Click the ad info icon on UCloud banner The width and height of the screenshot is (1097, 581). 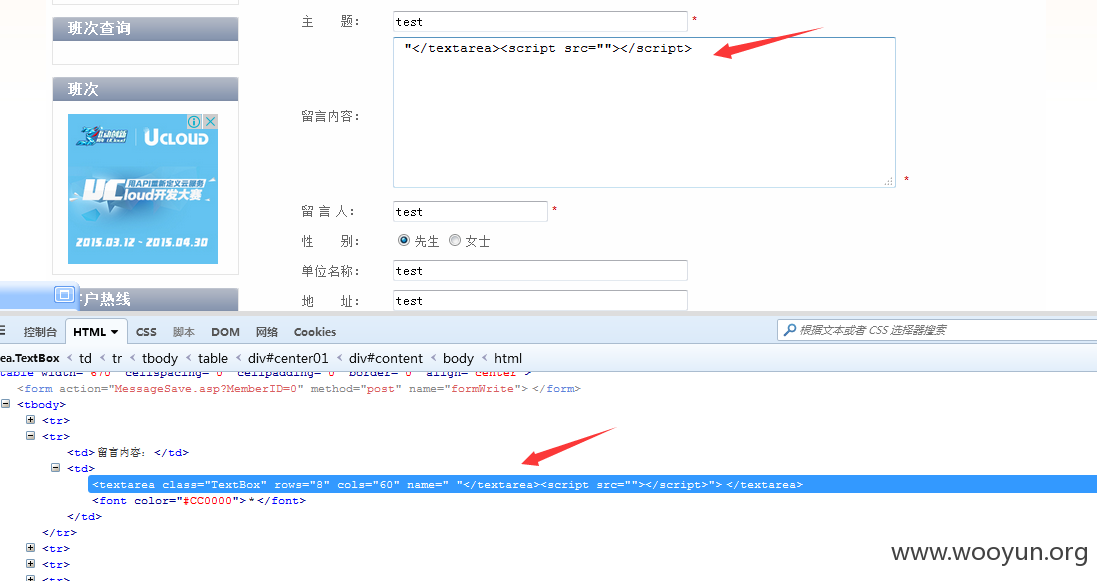194,121
